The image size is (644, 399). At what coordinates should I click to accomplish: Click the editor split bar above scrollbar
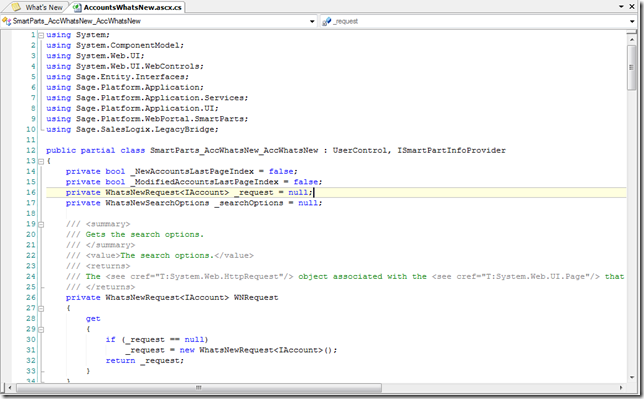[x=632, y=33]
